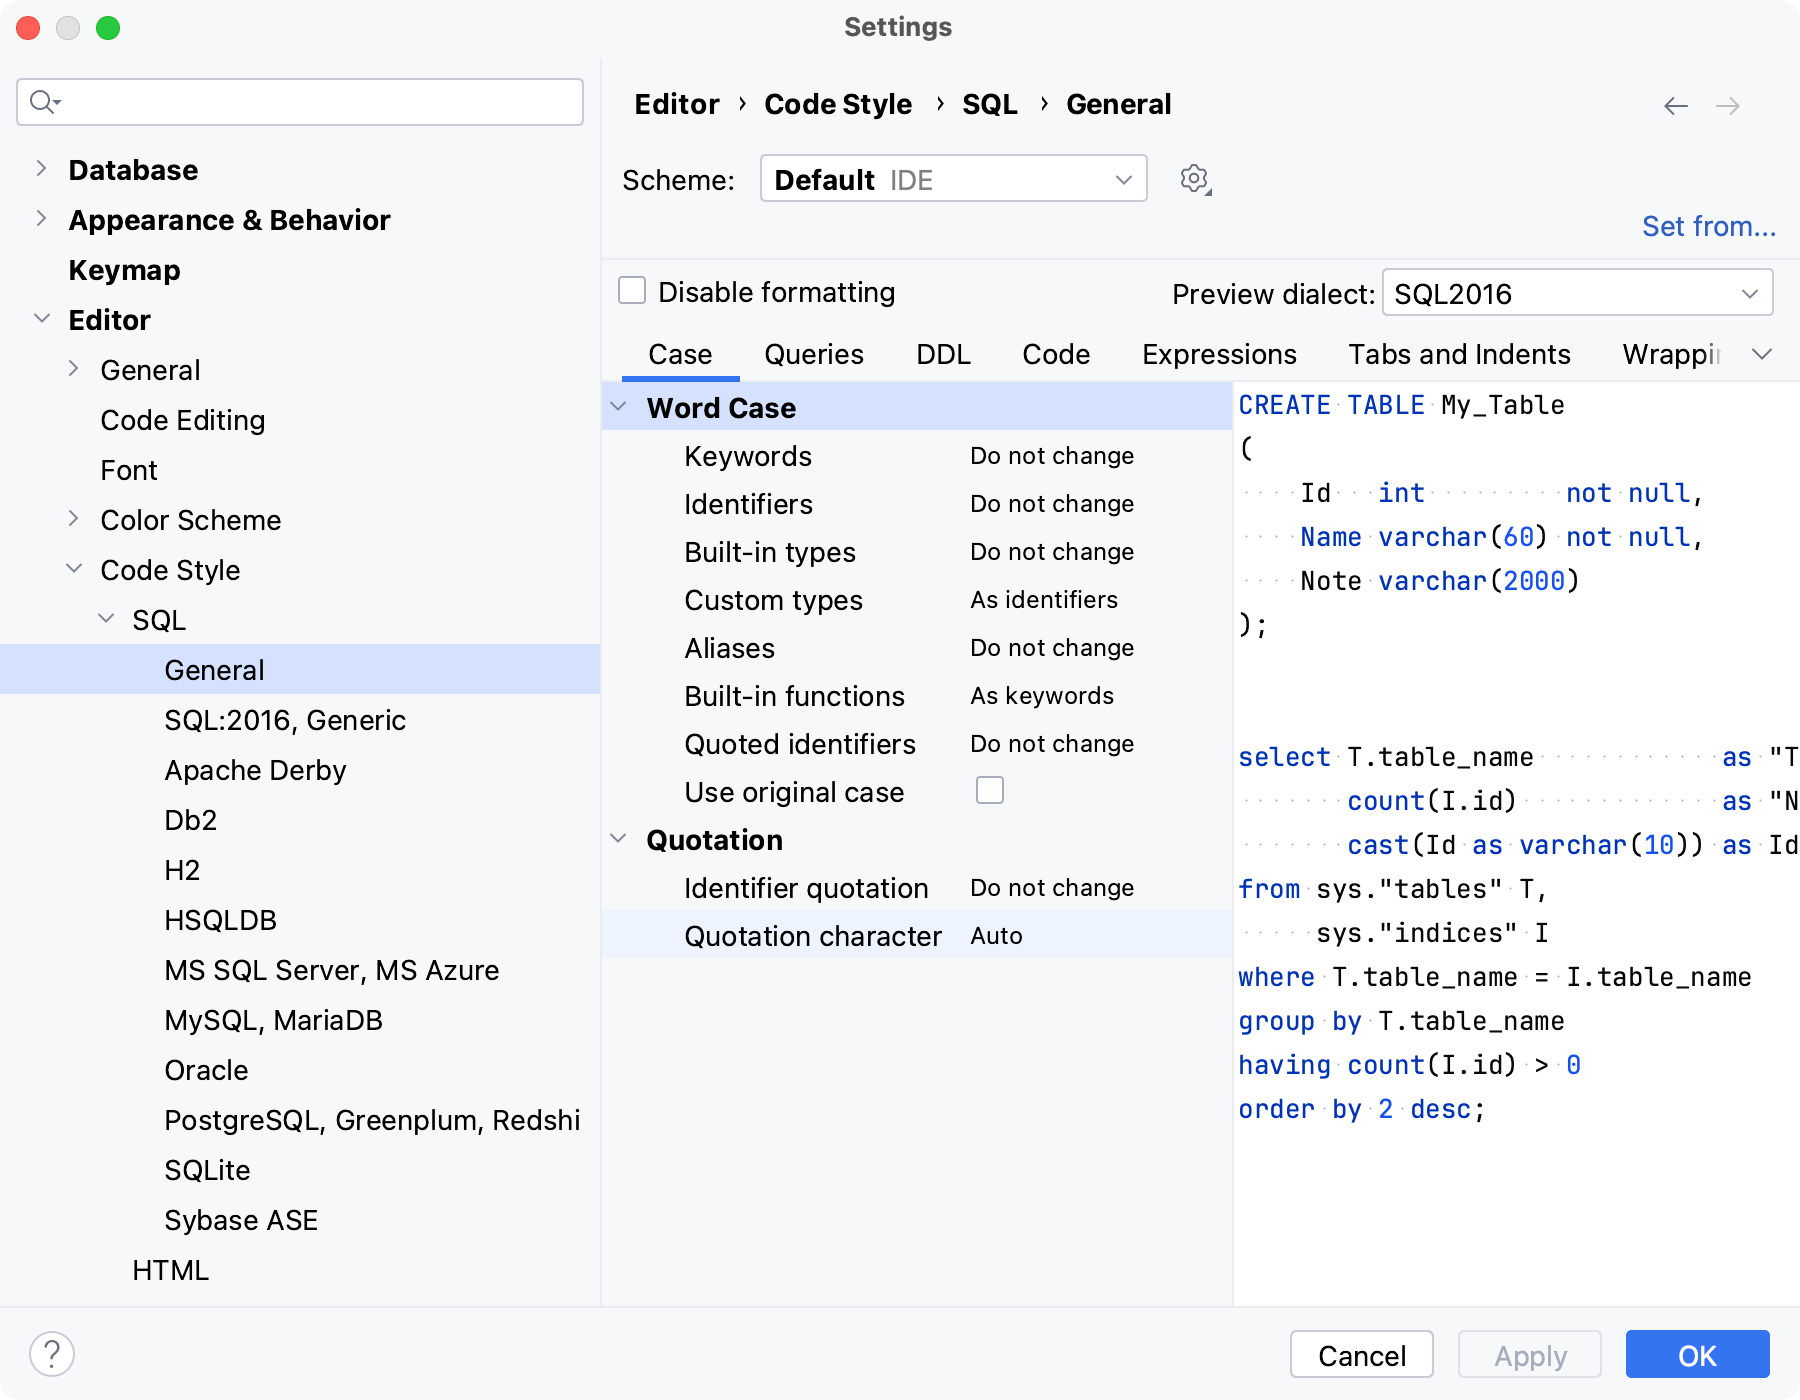Collapse the Word Case section

click(x=618, y=407)
